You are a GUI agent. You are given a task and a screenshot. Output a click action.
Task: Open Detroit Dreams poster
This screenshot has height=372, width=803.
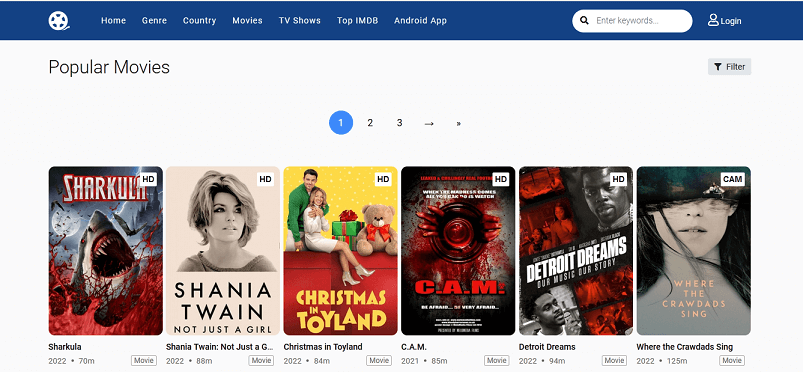(x=576, y=251)
